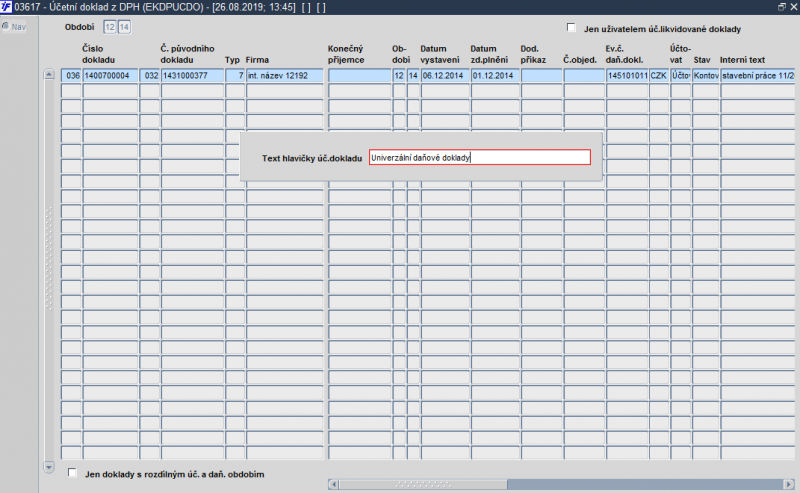800x493 pixels.
Task: Click the horizontal scrollbar right arrow
Action: [x=789, y=484]
